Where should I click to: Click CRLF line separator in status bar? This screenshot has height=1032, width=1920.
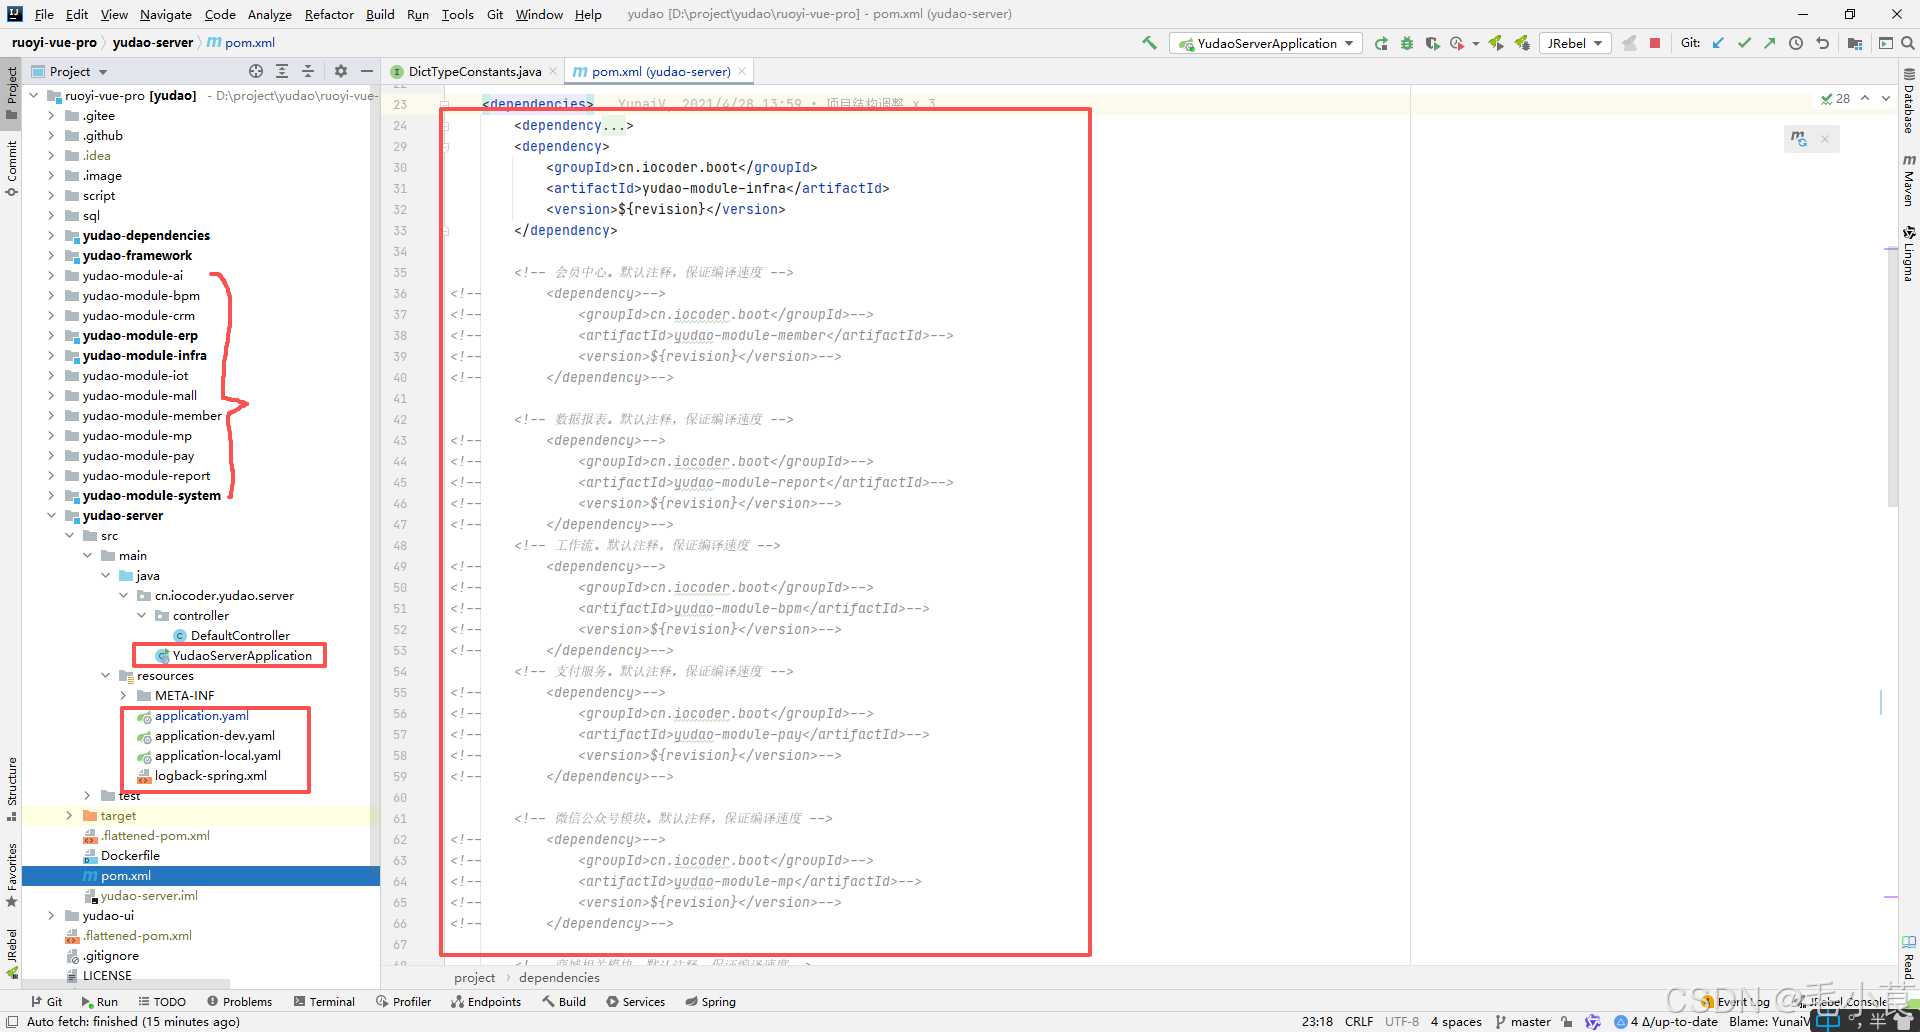coord(1359,1021)
